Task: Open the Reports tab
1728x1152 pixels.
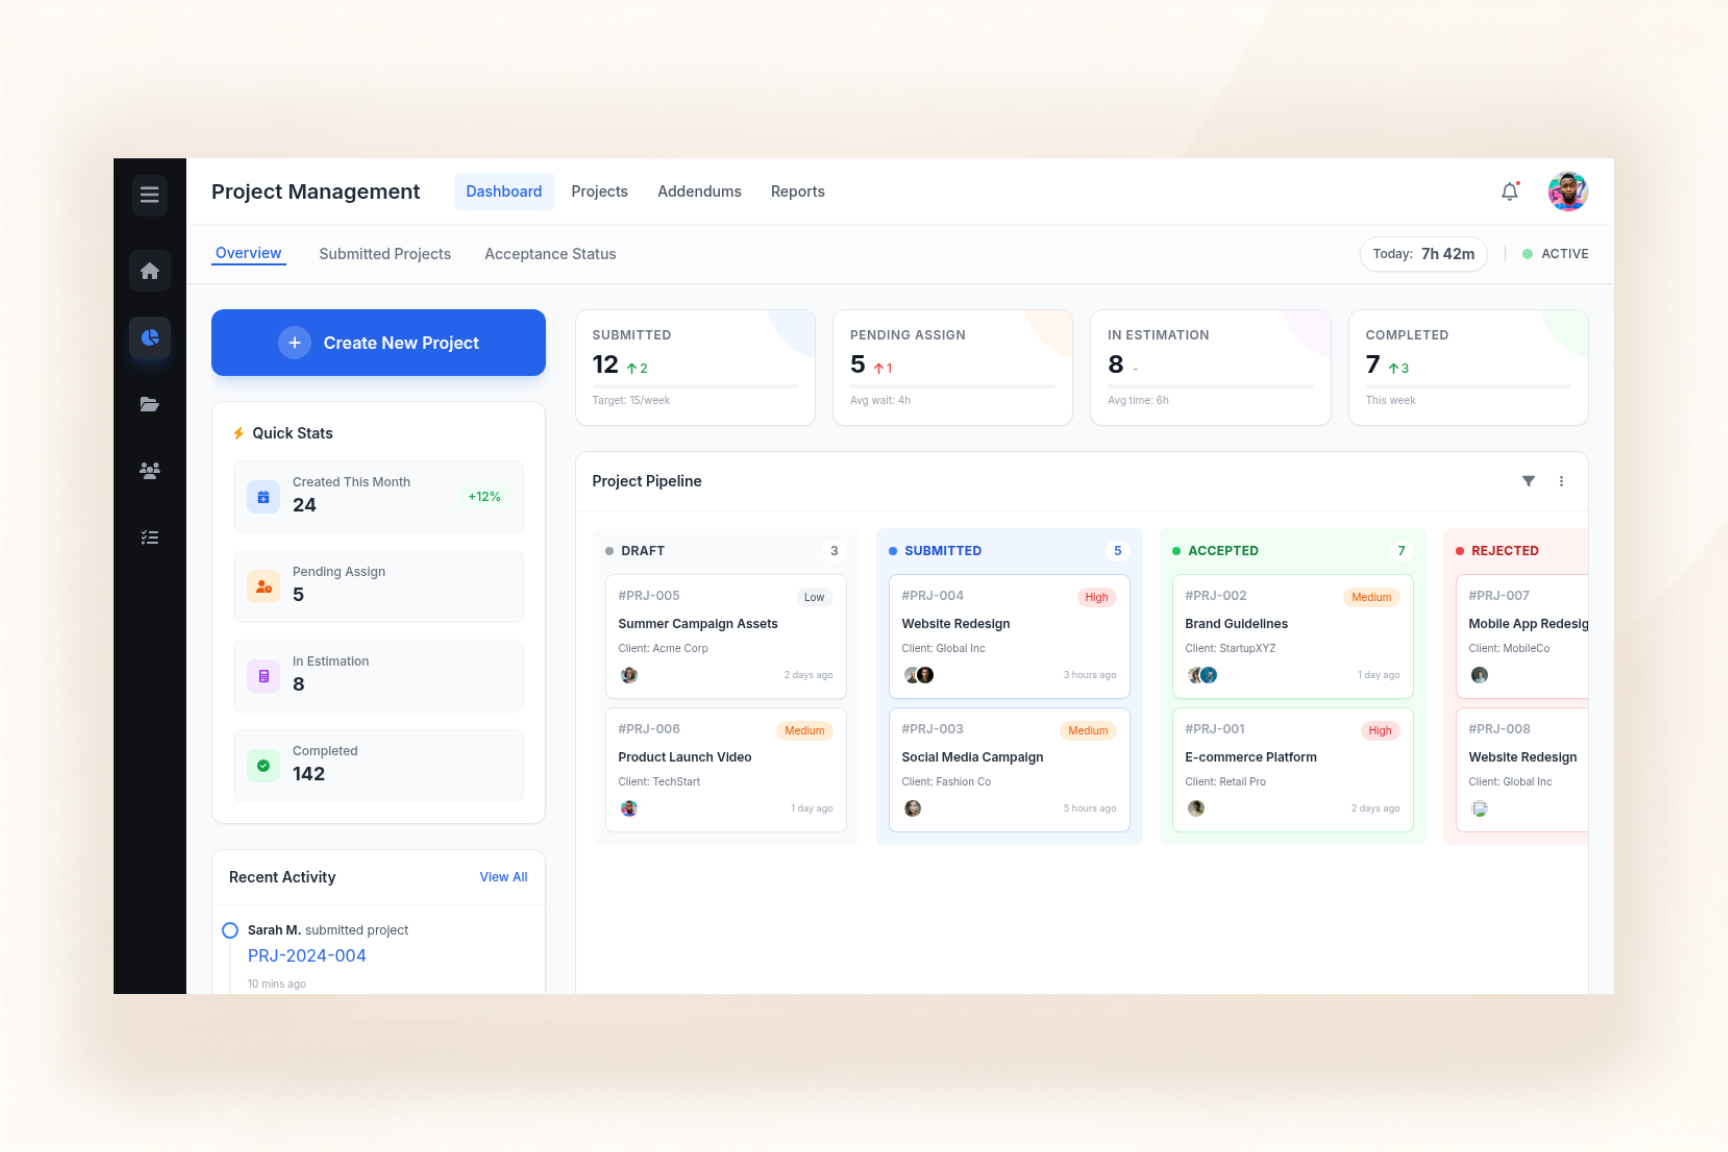Action: [798, 191]
